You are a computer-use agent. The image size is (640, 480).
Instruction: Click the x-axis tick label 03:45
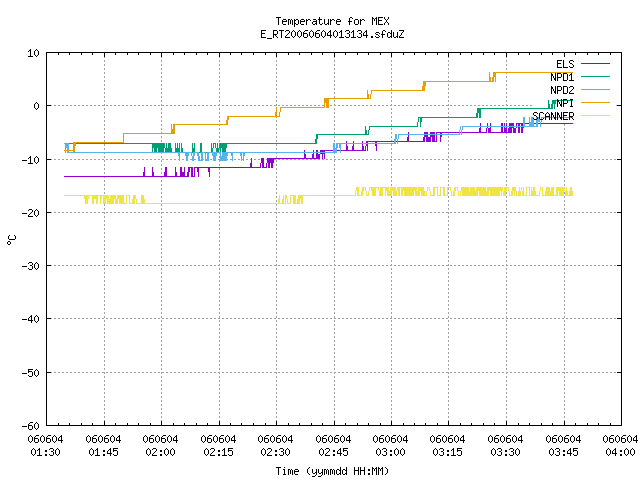(x=563, y=452)
